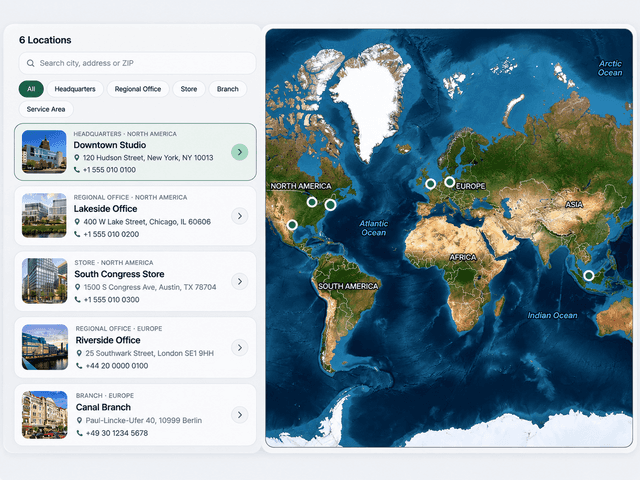640x480 pixels.
Task: Click address Paul-Lincke-Ufer 40, Berlin
Action: click(144, 420)
